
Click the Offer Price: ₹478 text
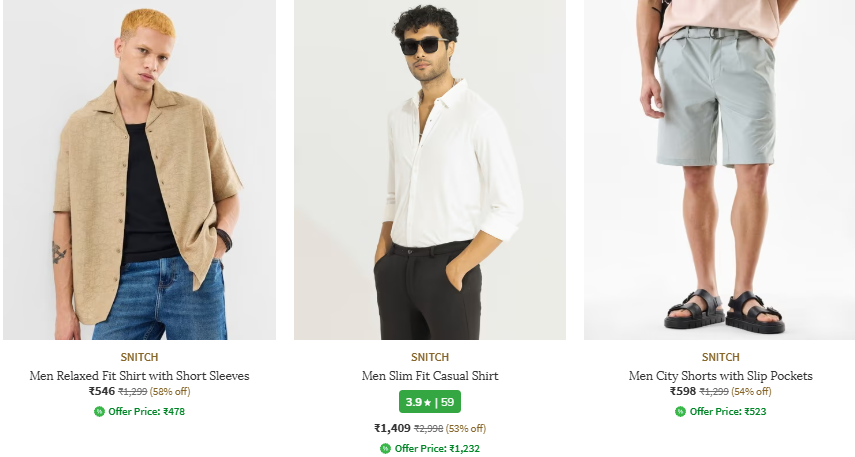(146, 411)
